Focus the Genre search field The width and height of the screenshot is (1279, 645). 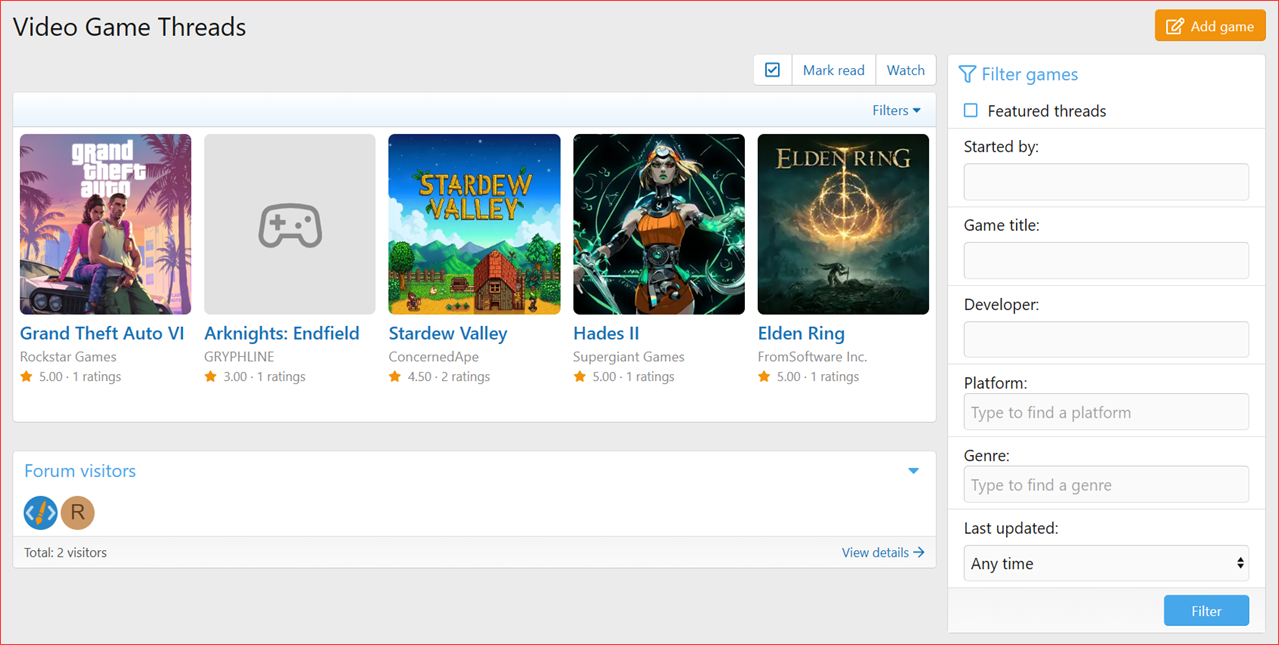click(1106, 485)
